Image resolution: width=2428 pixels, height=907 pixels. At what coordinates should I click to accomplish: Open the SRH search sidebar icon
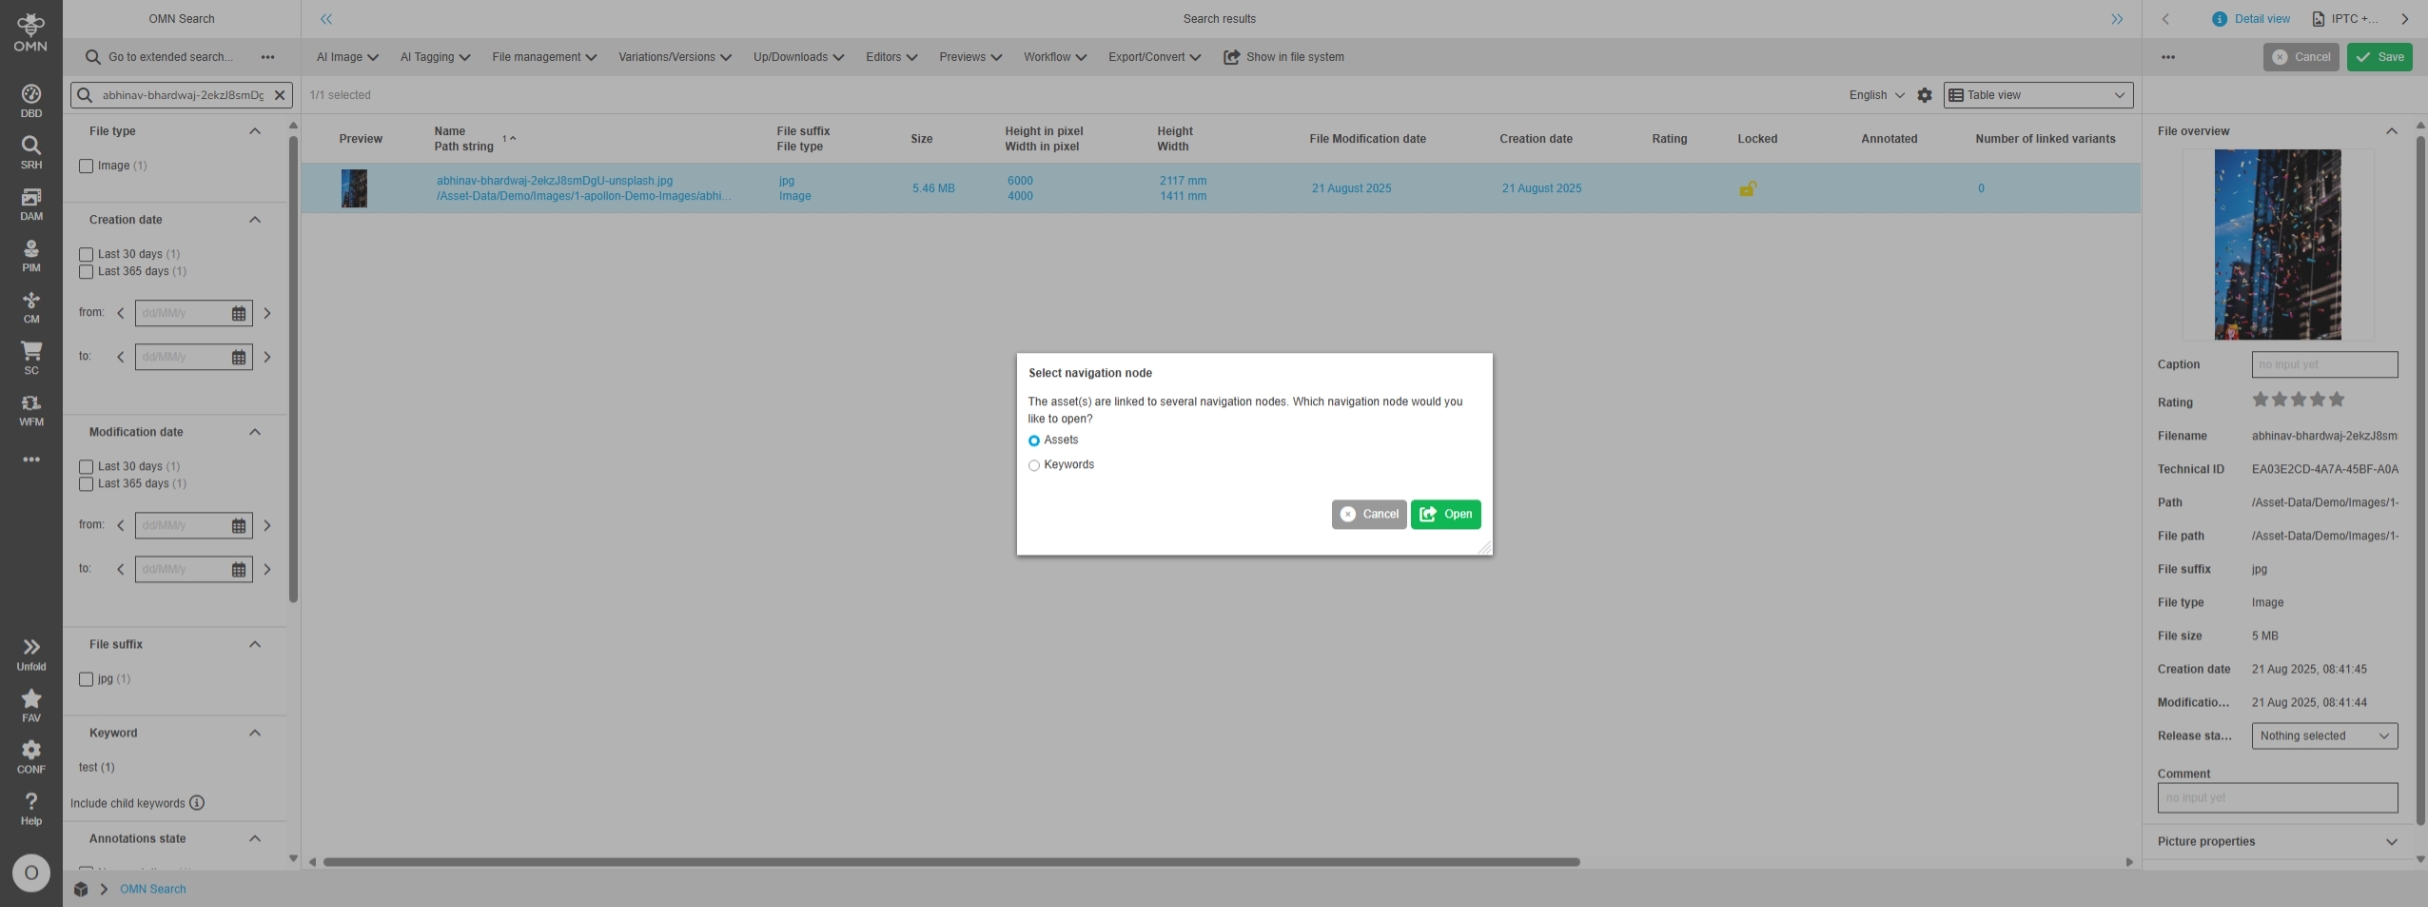coord(31,153)
